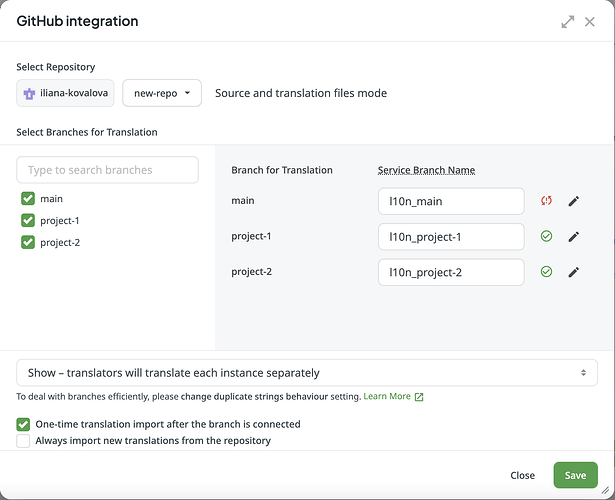Screen dimensions: 615x500
Task: Click main in the Branch for Translation column
Action: click(x=243, y=200)
